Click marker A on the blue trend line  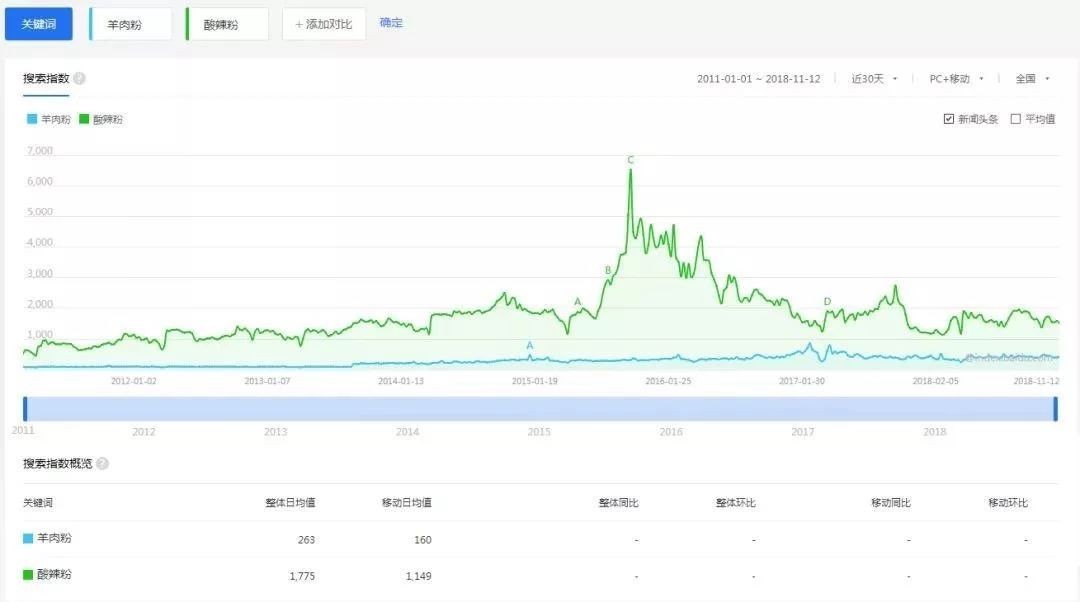530,347
